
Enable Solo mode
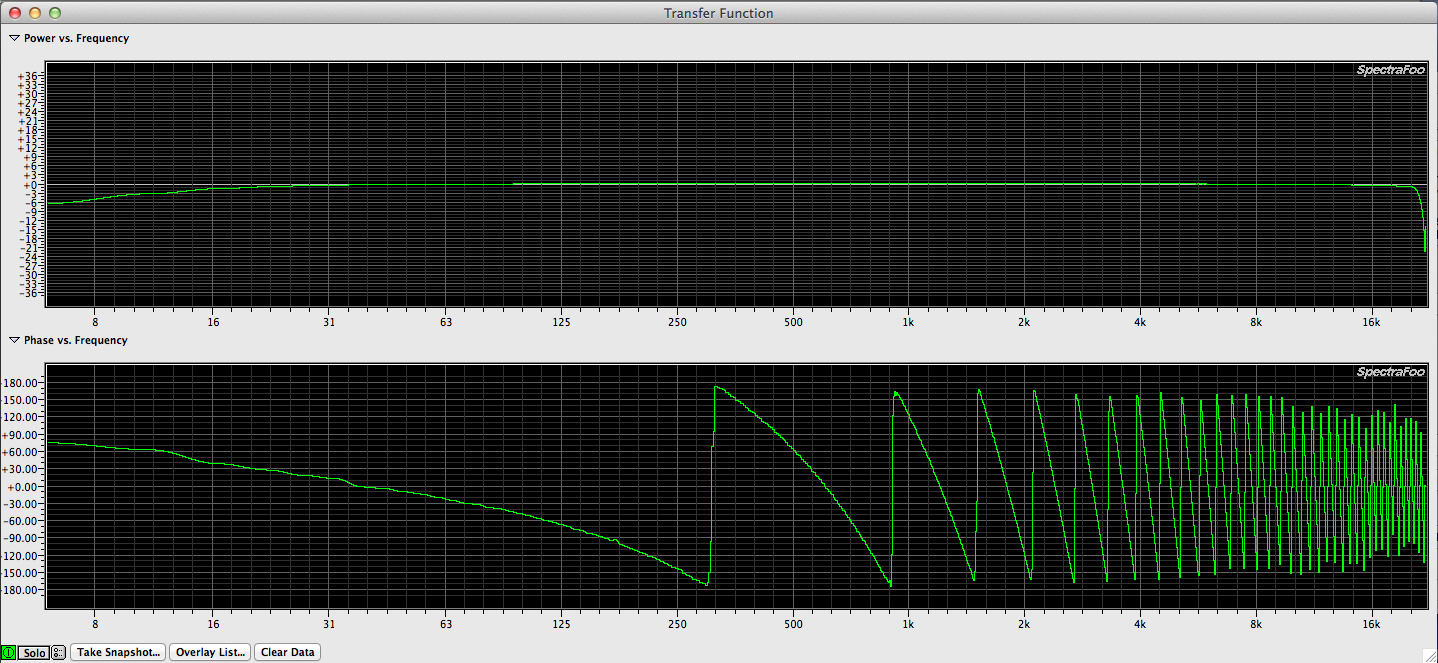[x=34, y=653]
